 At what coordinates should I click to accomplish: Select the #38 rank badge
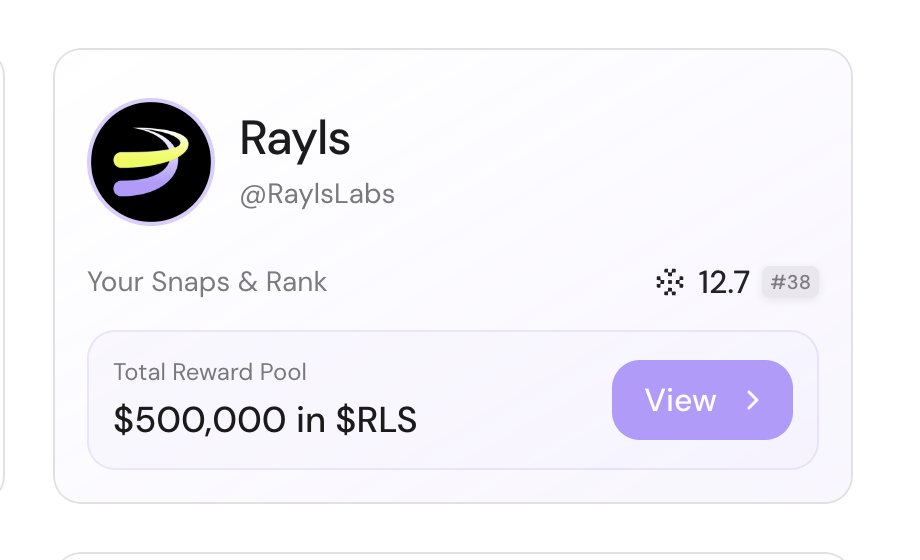790,283
